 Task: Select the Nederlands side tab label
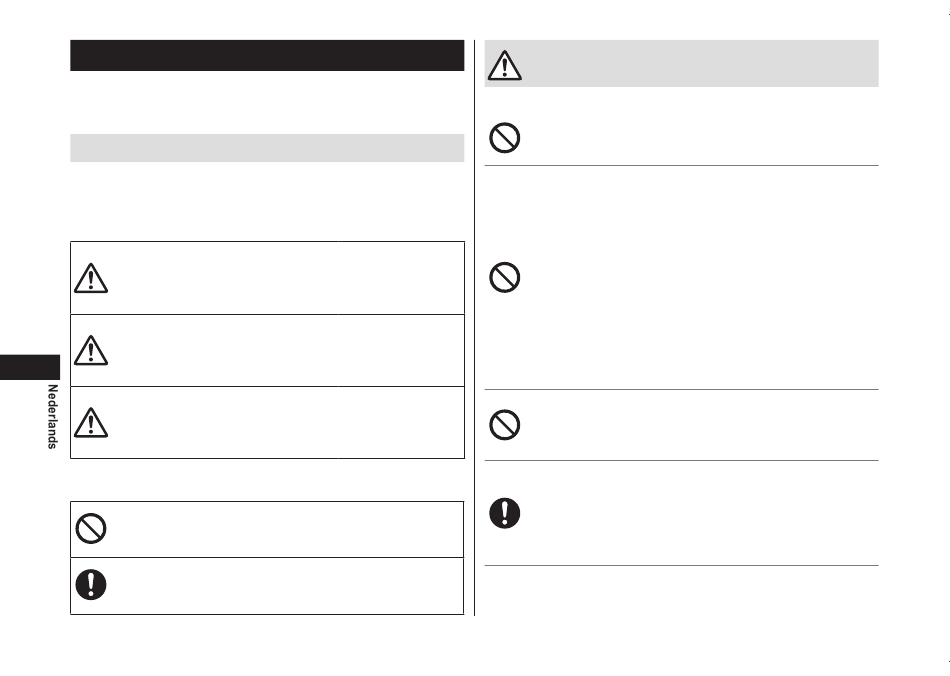point(52,417)
